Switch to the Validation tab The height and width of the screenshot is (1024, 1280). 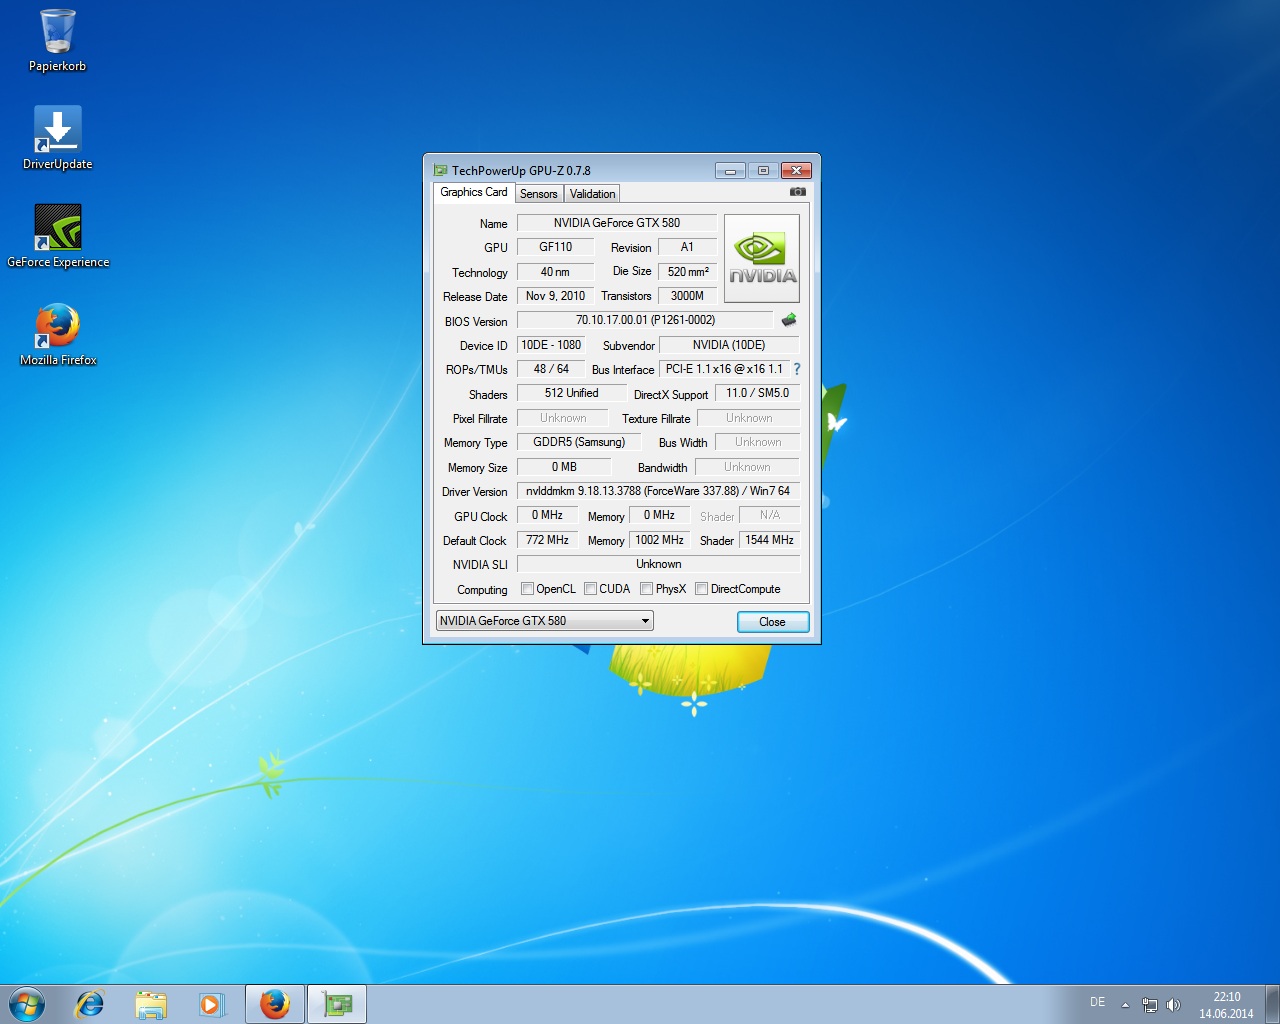[592, 194]
